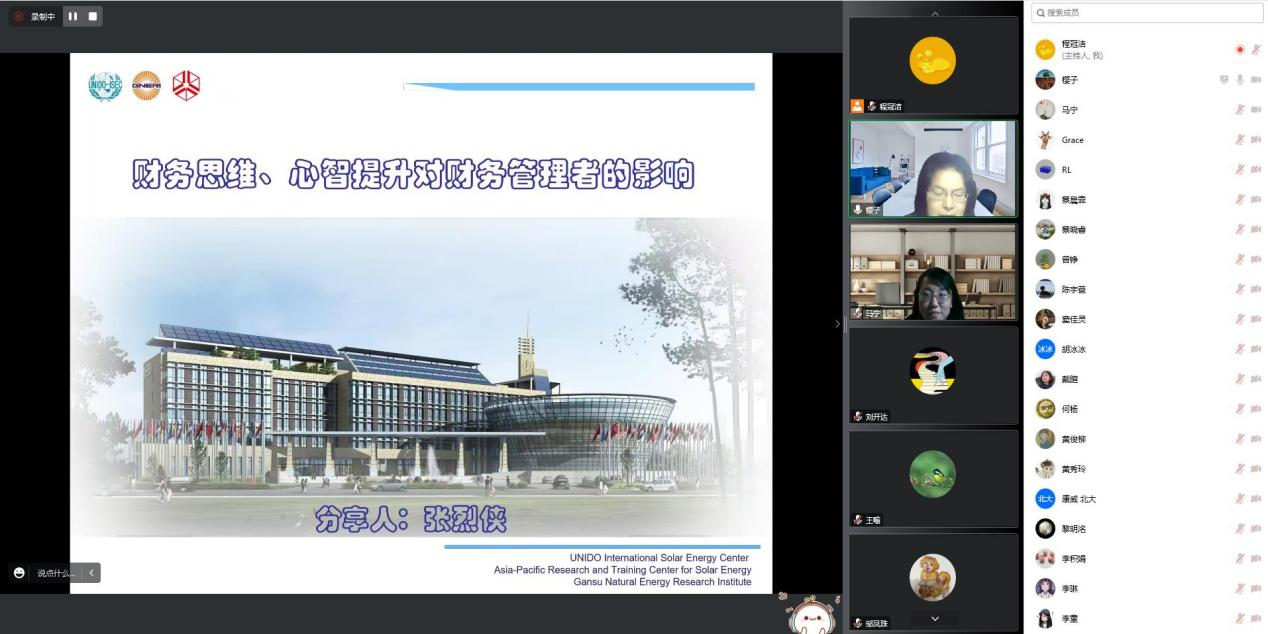
Task: Click the 冰冰 blue avatar icon
Action: 1045,349
